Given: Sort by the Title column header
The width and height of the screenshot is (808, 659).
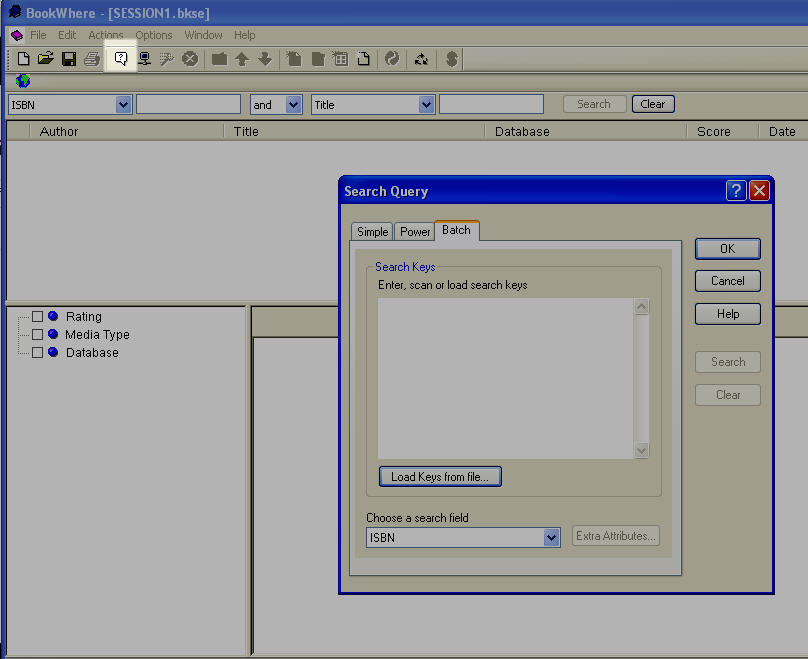Looking at the screenshot, I should tap(355, 131).
